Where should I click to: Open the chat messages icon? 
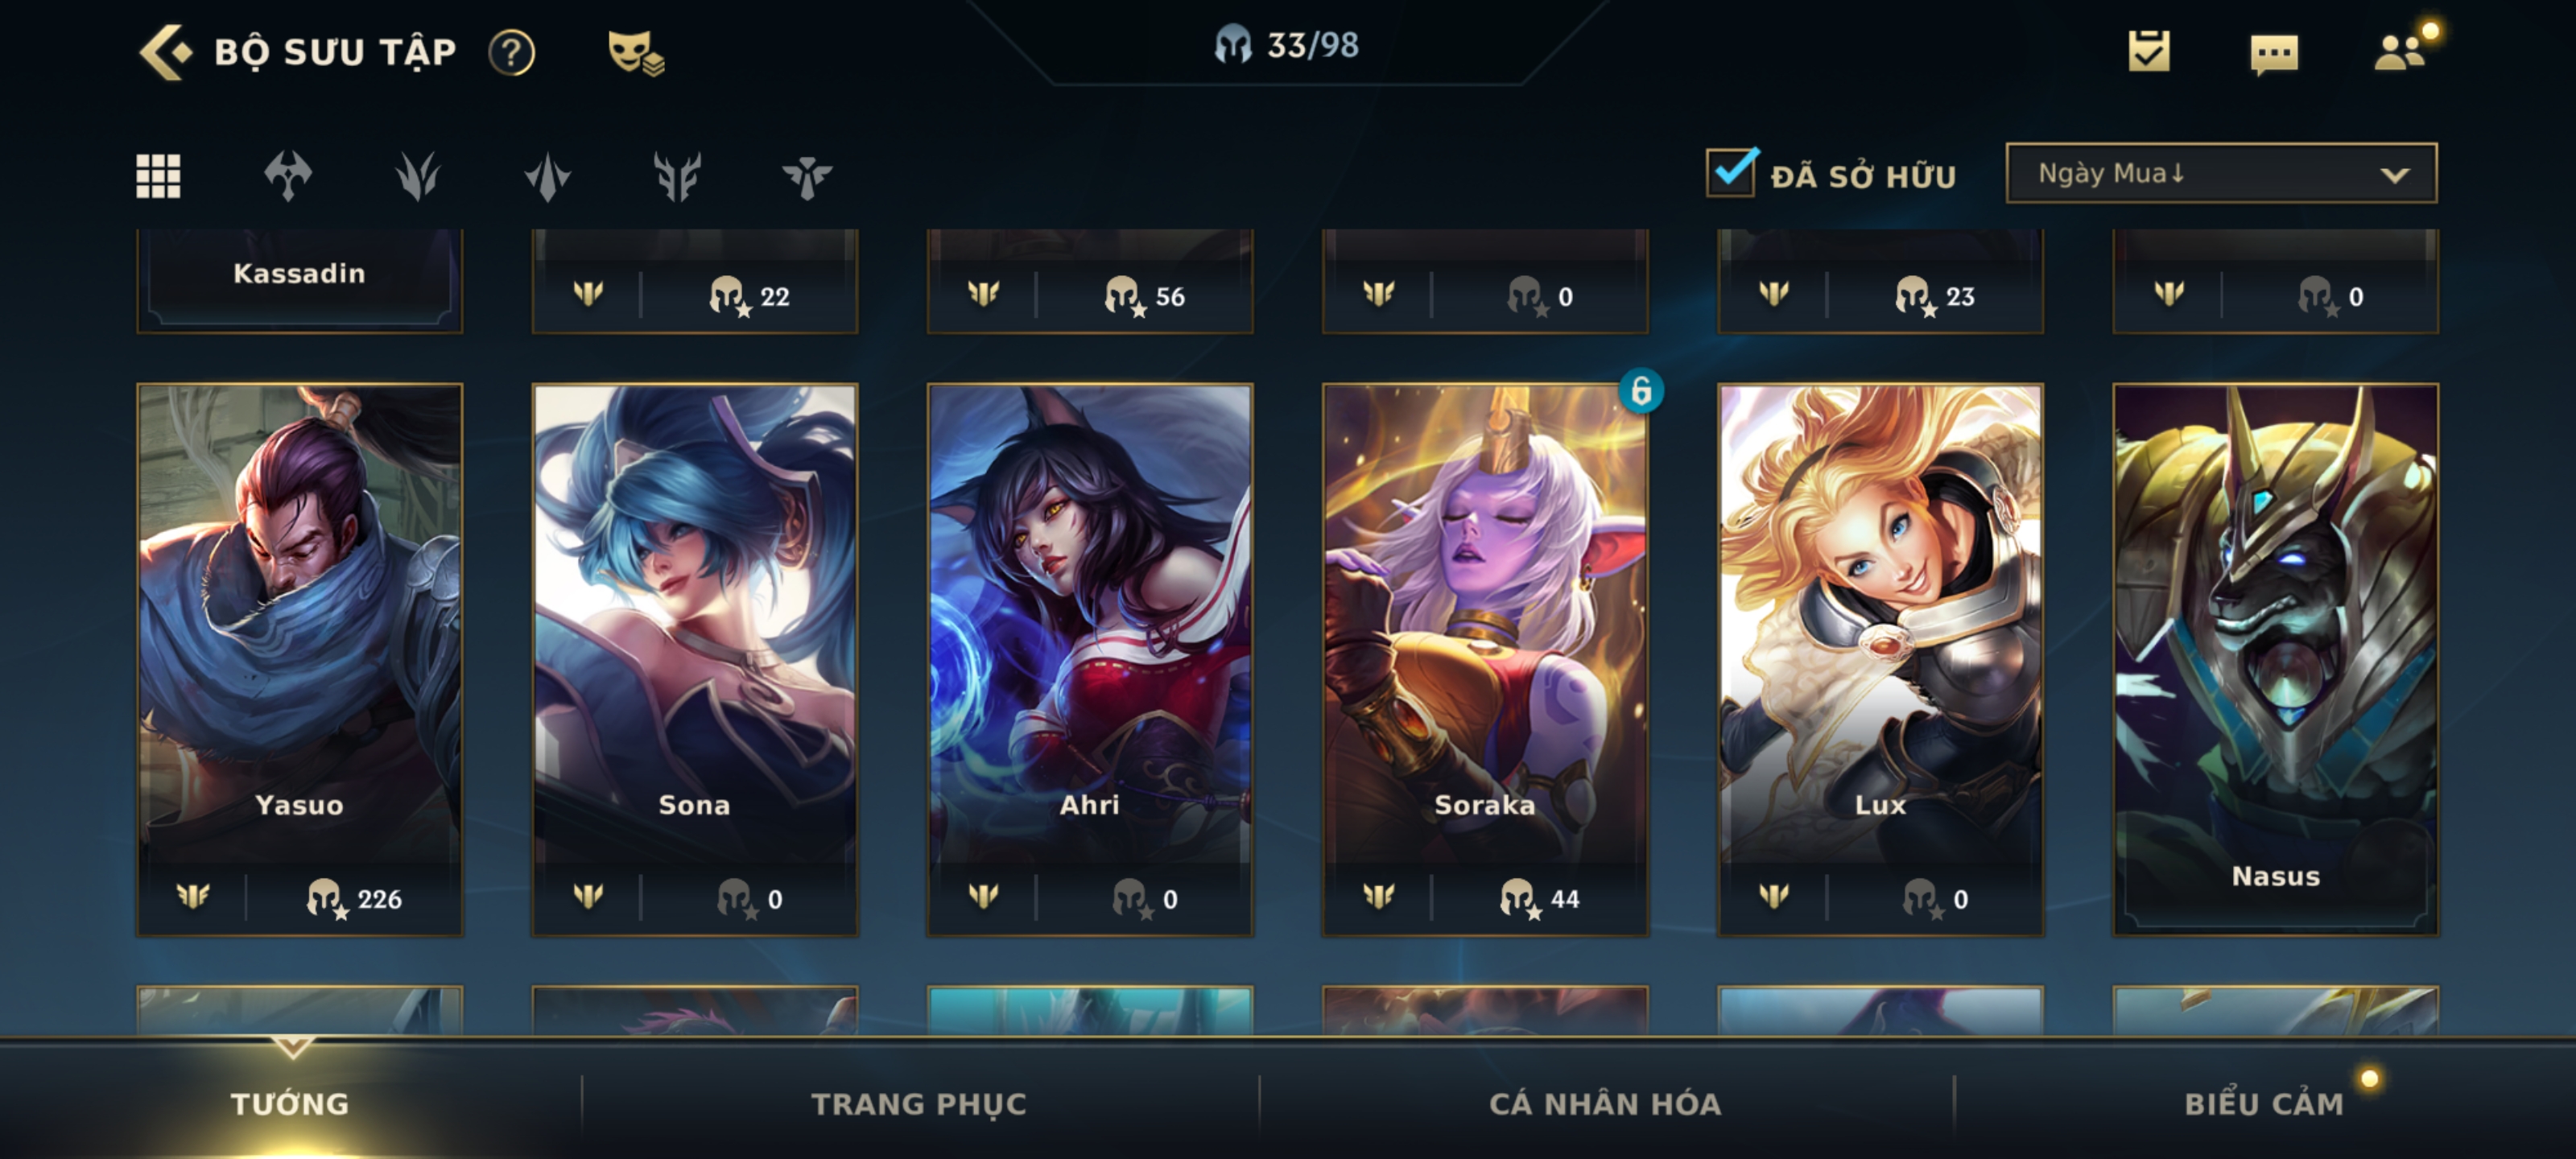[x=2274, y=54]
